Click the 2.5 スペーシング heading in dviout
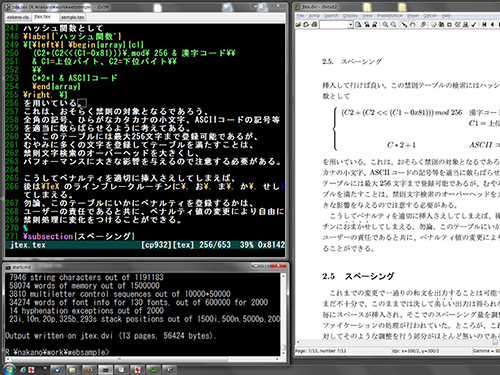 coord(358,276)
